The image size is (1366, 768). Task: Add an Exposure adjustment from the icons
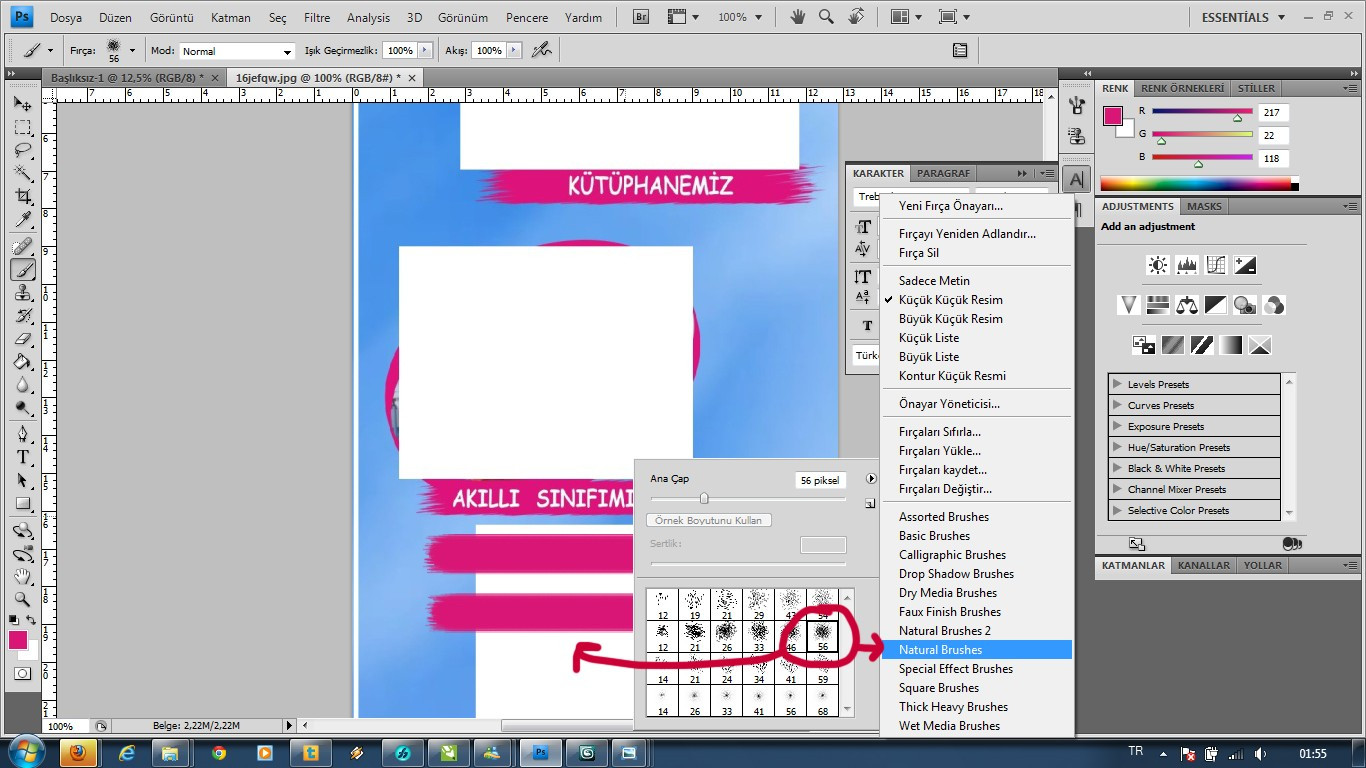(1245, 265)
